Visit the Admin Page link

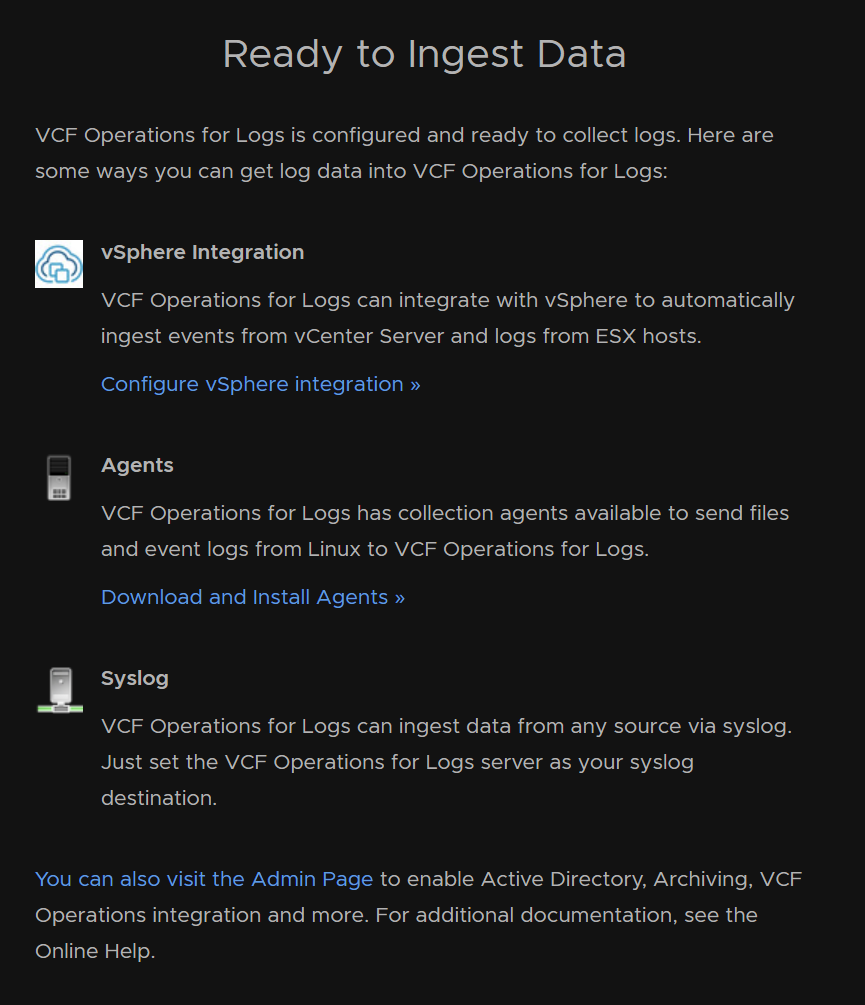pyautogui.click(x=204, y=879)
